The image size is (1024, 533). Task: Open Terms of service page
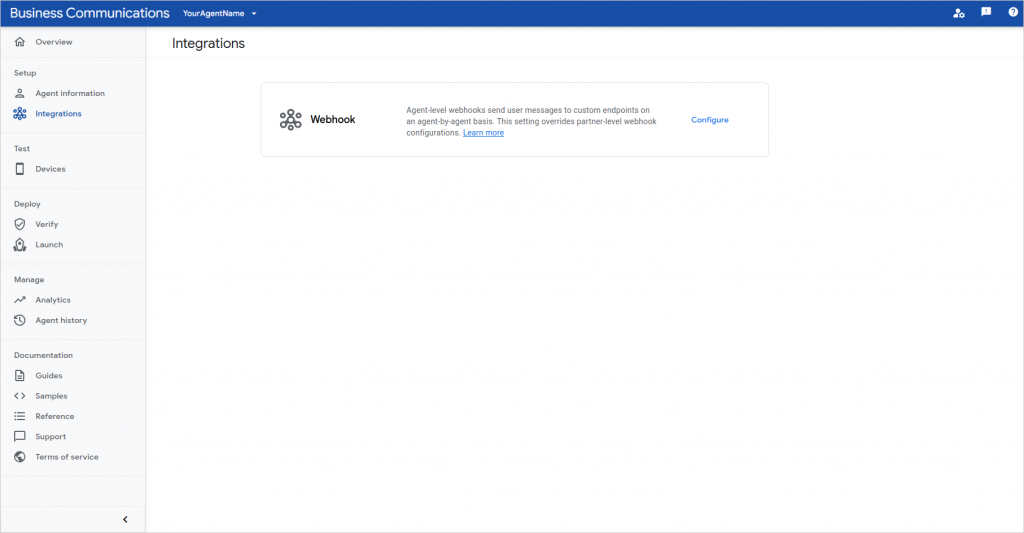click(66, 457)
